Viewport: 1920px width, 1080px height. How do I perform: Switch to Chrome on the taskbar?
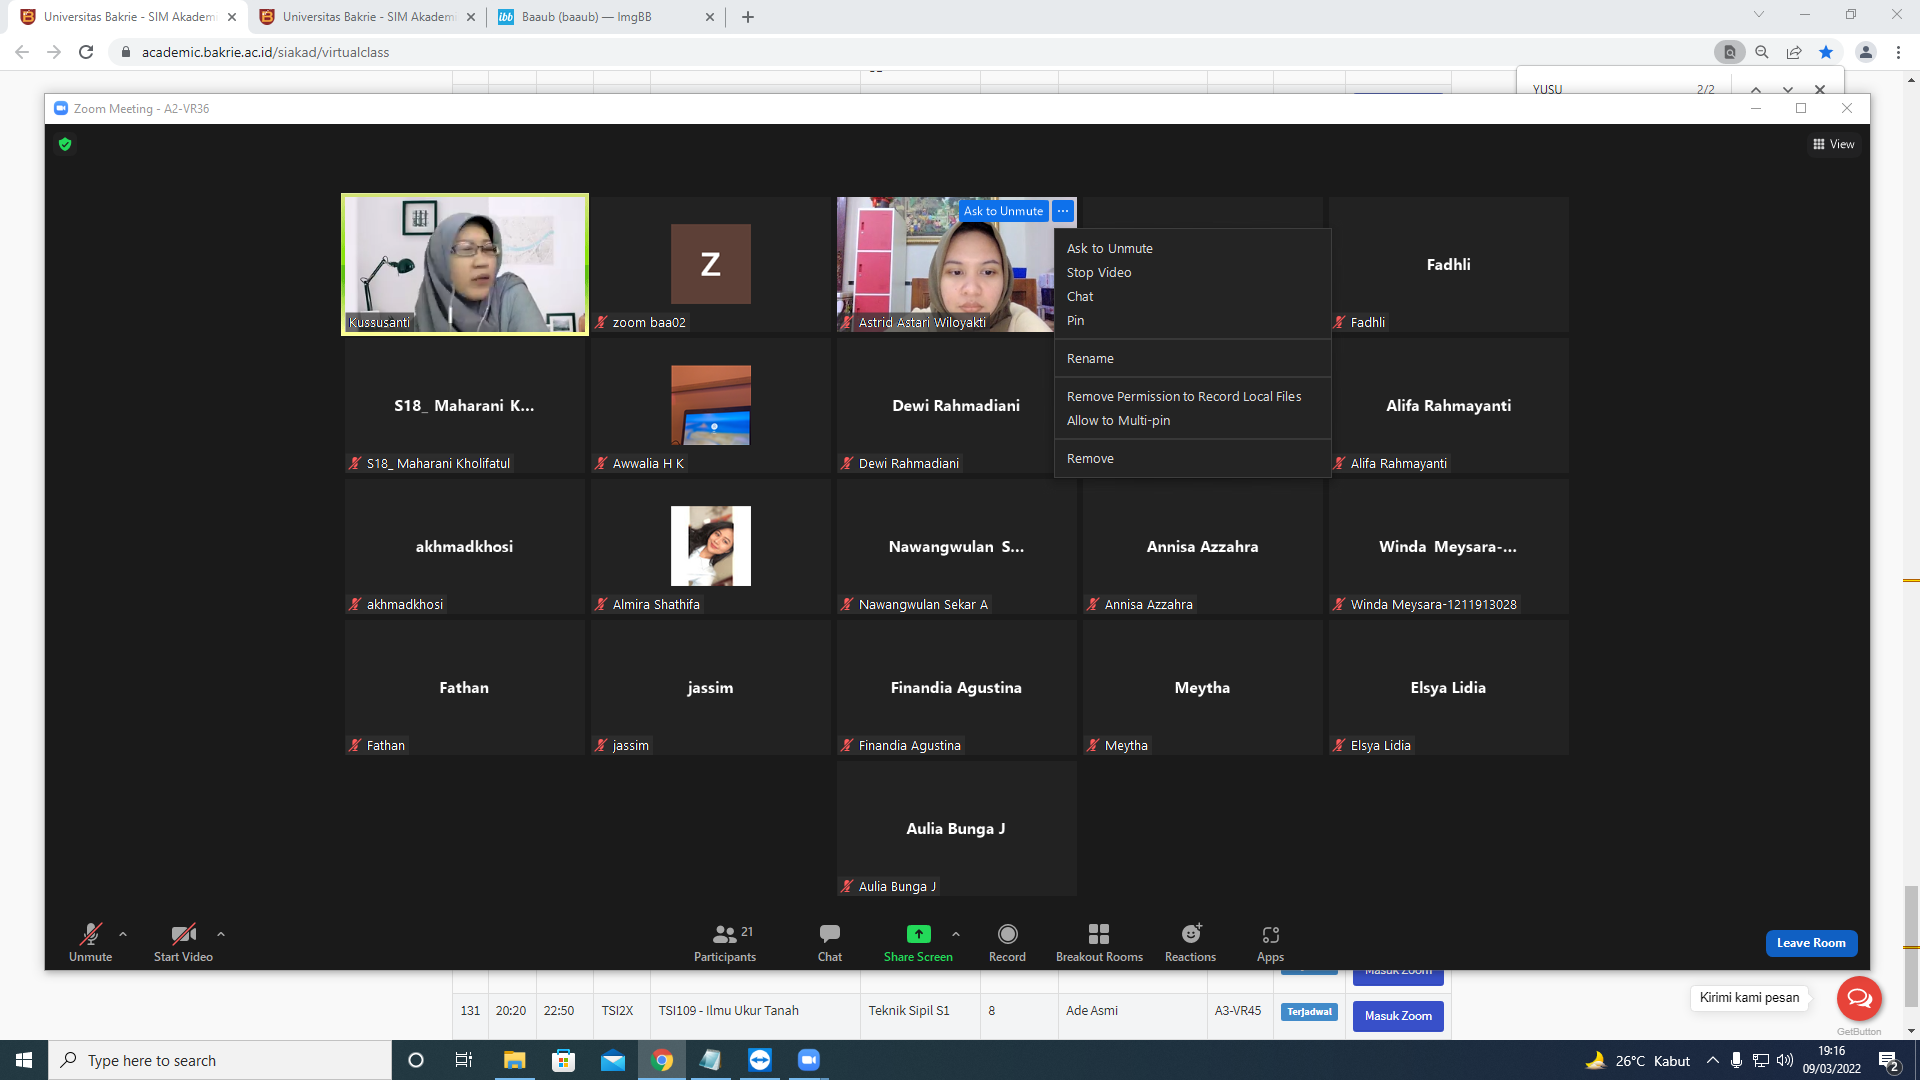coord(662,1060)
